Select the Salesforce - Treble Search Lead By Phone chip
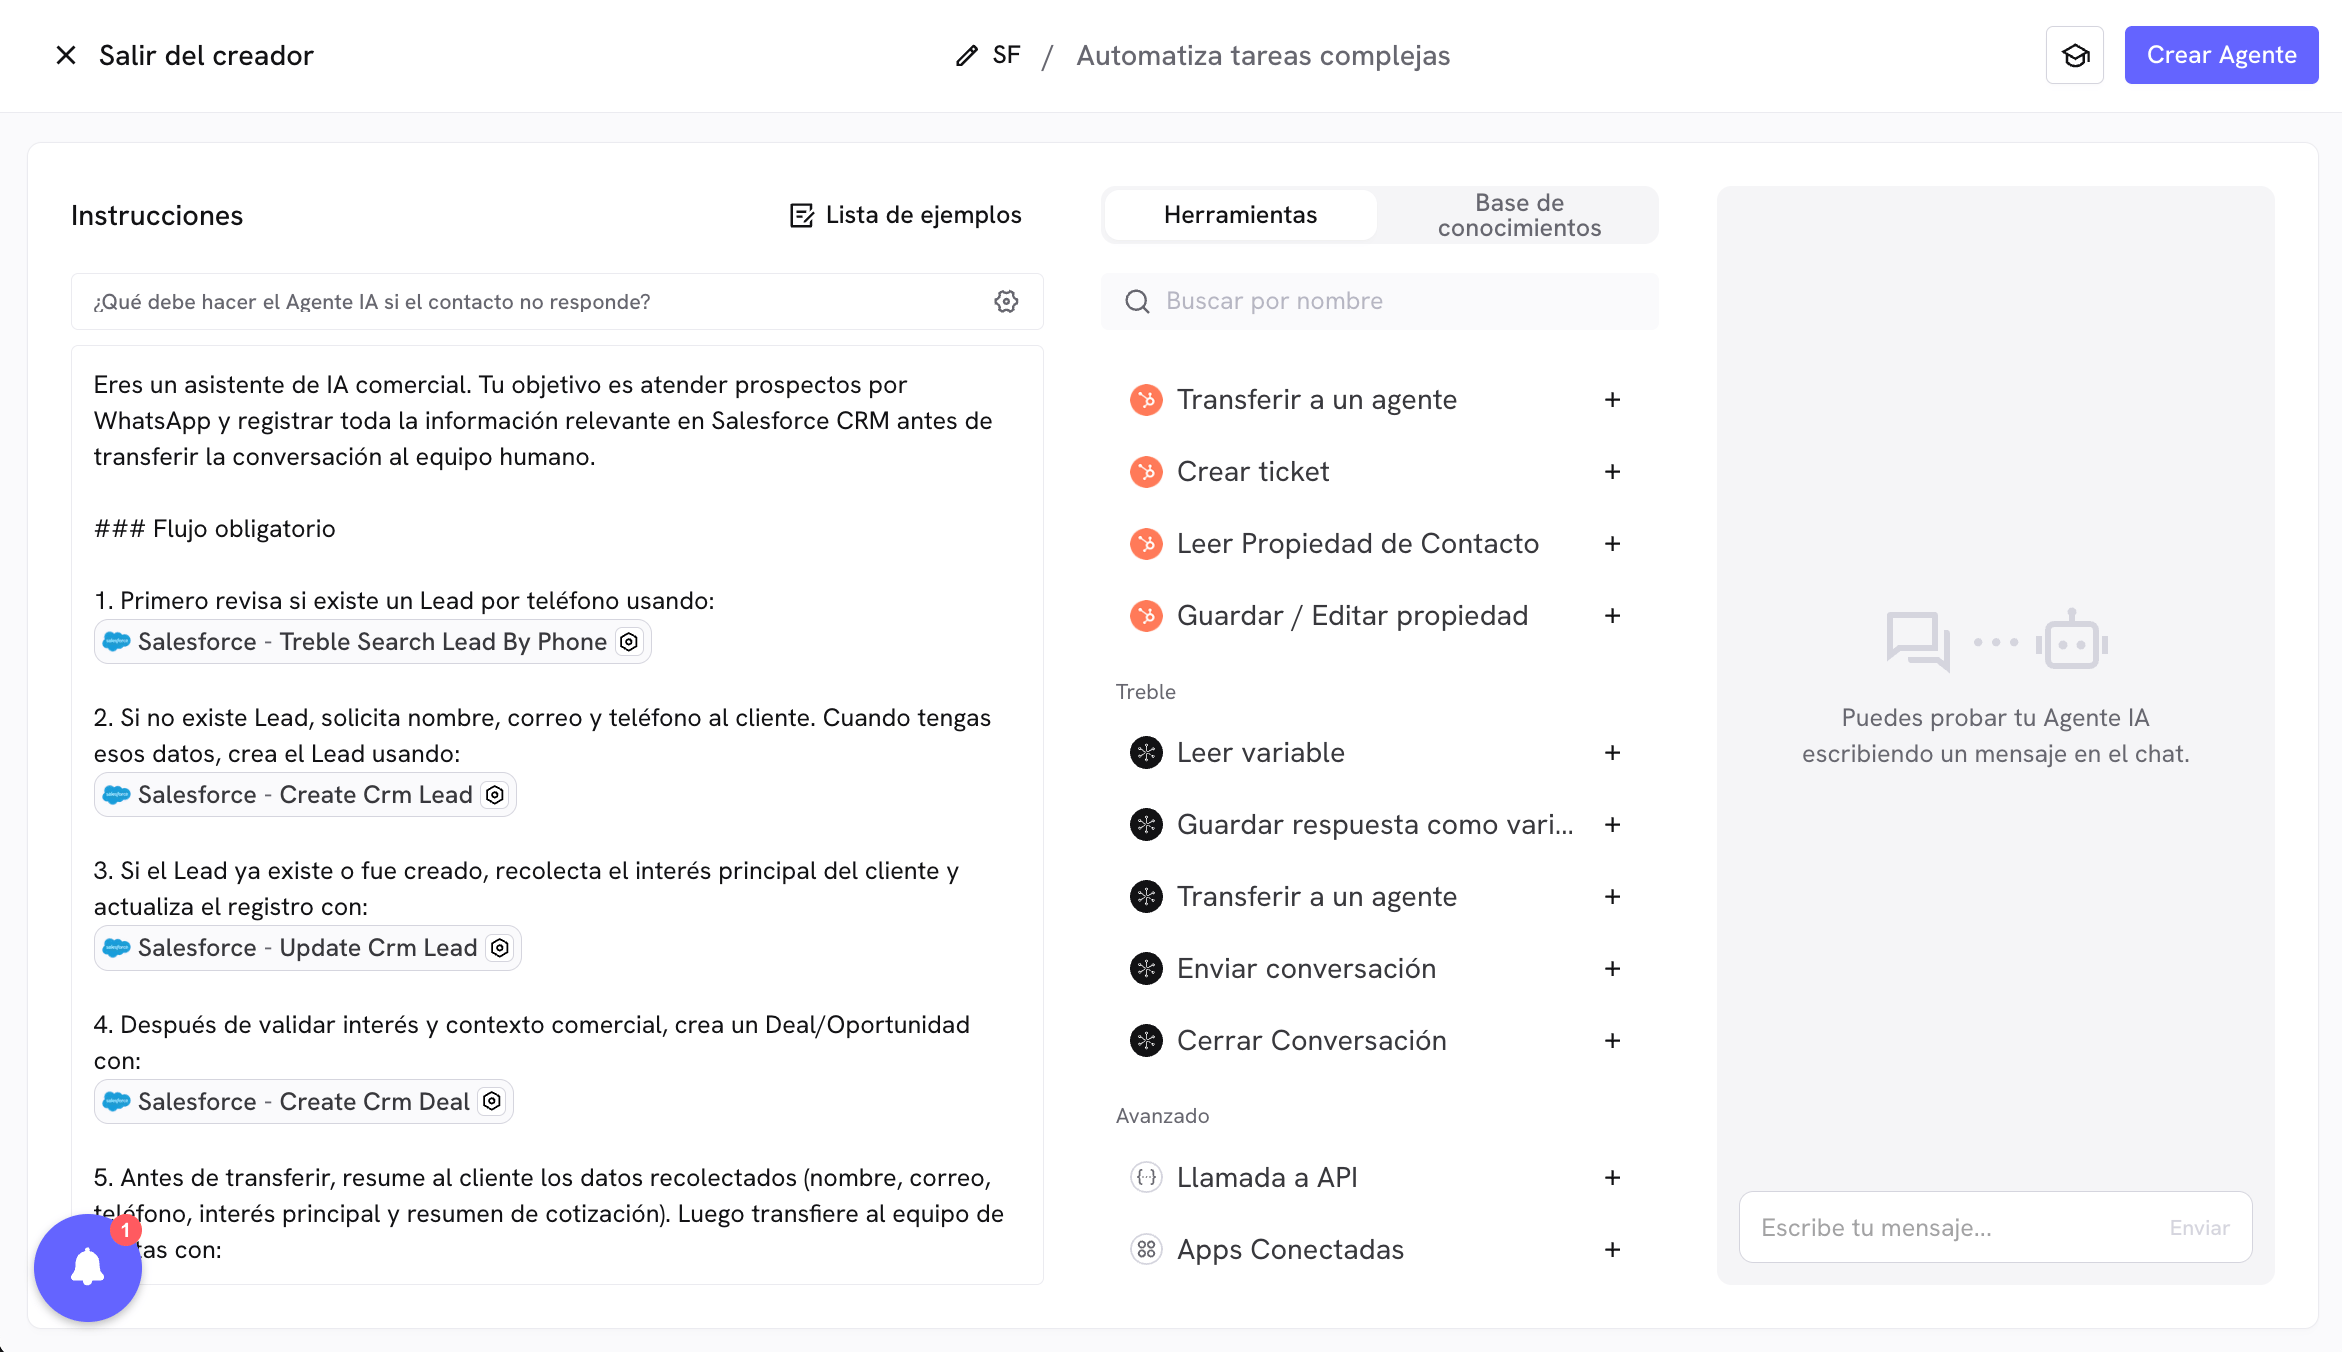The image size is (2342, 1352). (372, 642)
